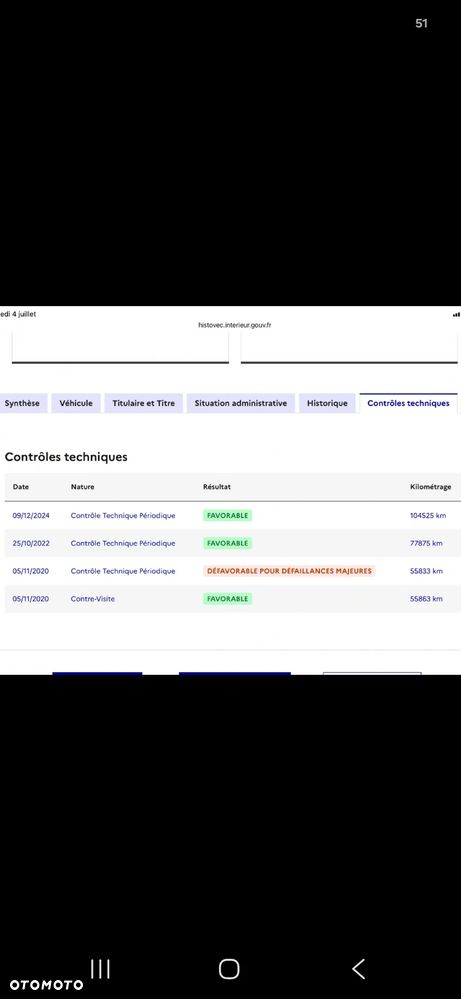Click the DÉFAVORABLE POUR DÉFAILLANCES MAJEURES badge

point(289,571)
